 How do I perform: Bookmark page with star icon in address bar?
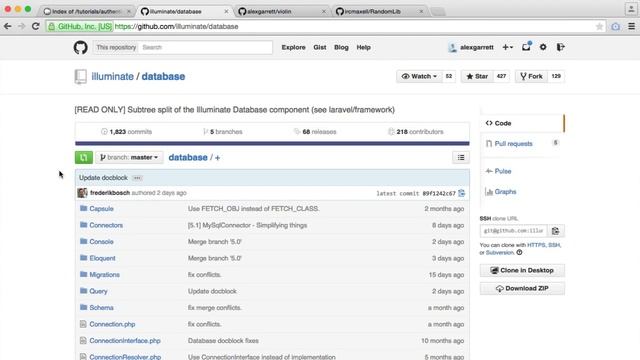click(x=599, y=27)
